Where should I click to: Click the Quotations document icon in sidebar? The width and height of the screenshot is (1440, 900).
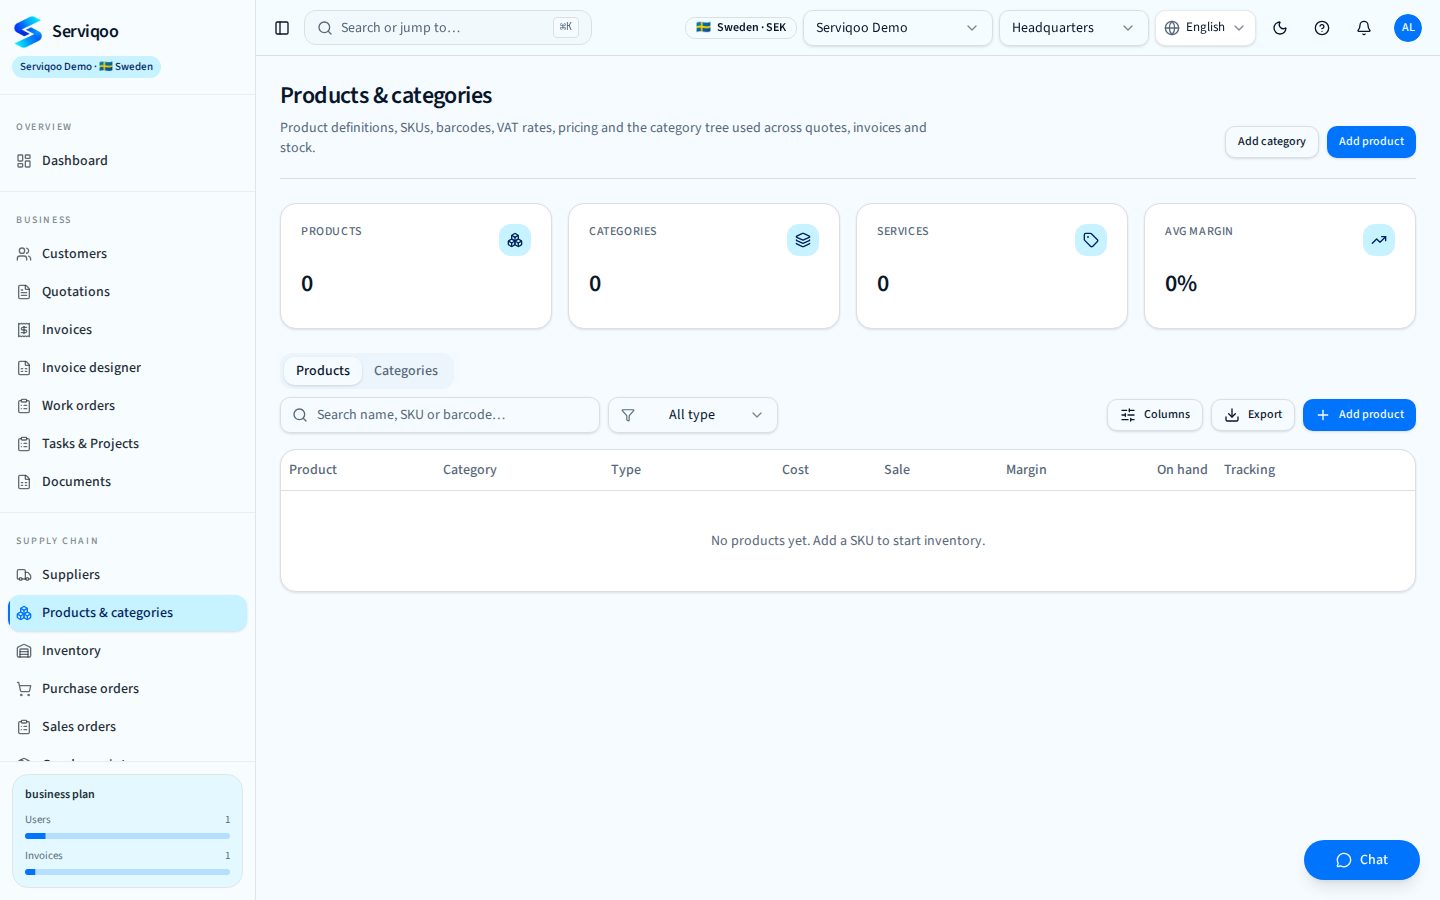tap(24, 292)
